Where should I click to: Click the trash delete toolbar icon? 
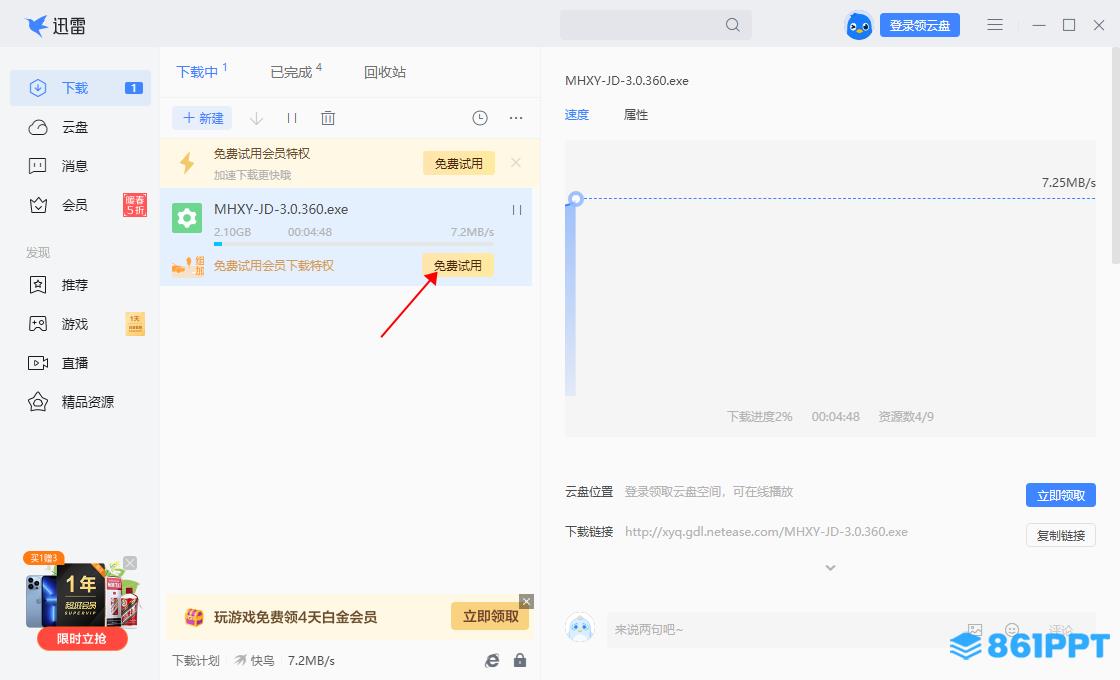click(328, 118)
